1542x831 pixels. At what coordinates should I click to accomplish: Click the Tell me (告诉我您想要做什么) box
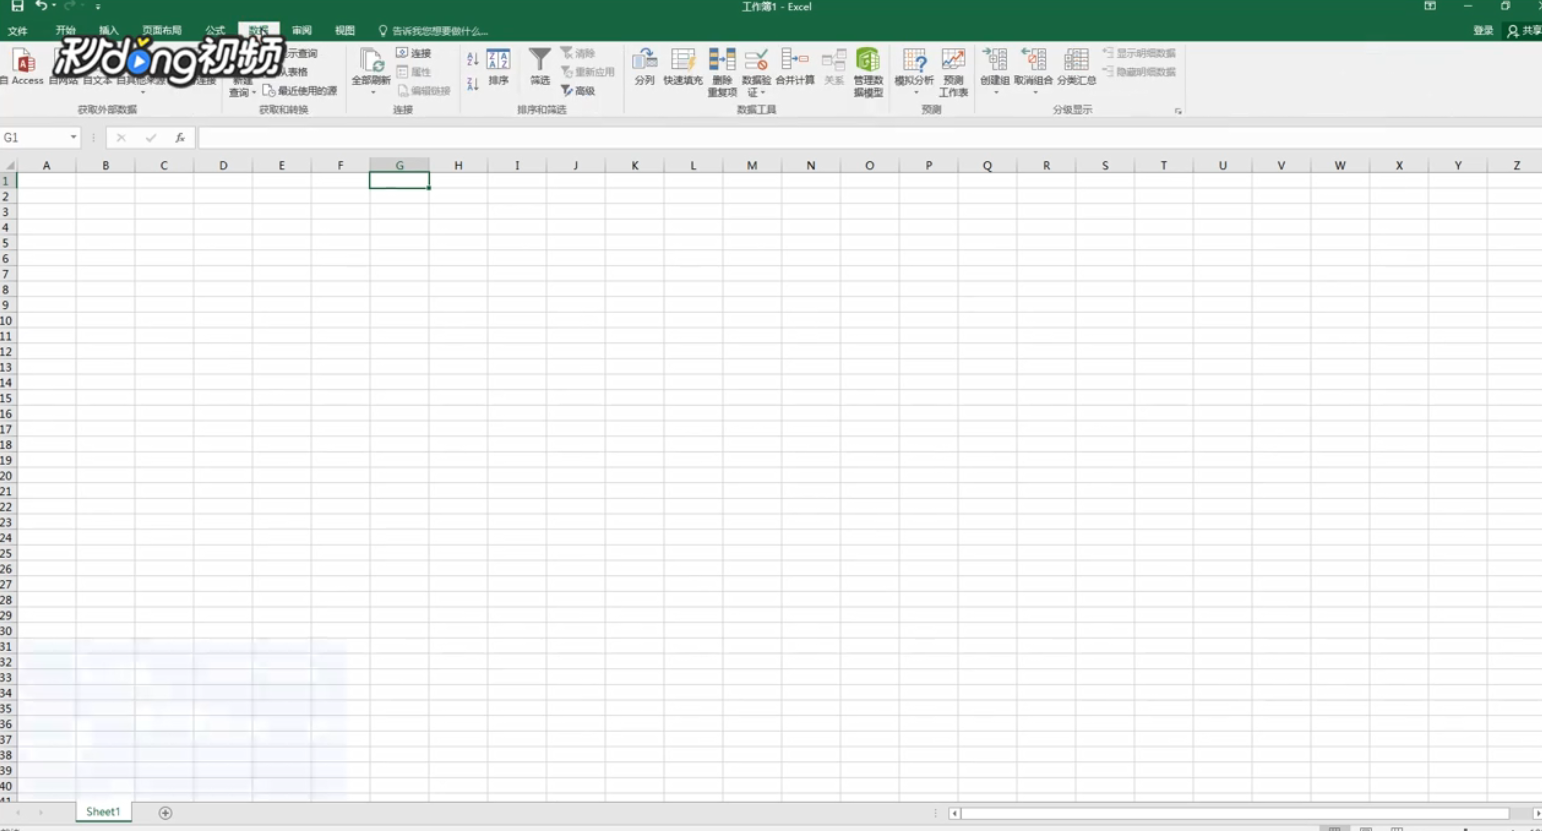coord(433,31)
